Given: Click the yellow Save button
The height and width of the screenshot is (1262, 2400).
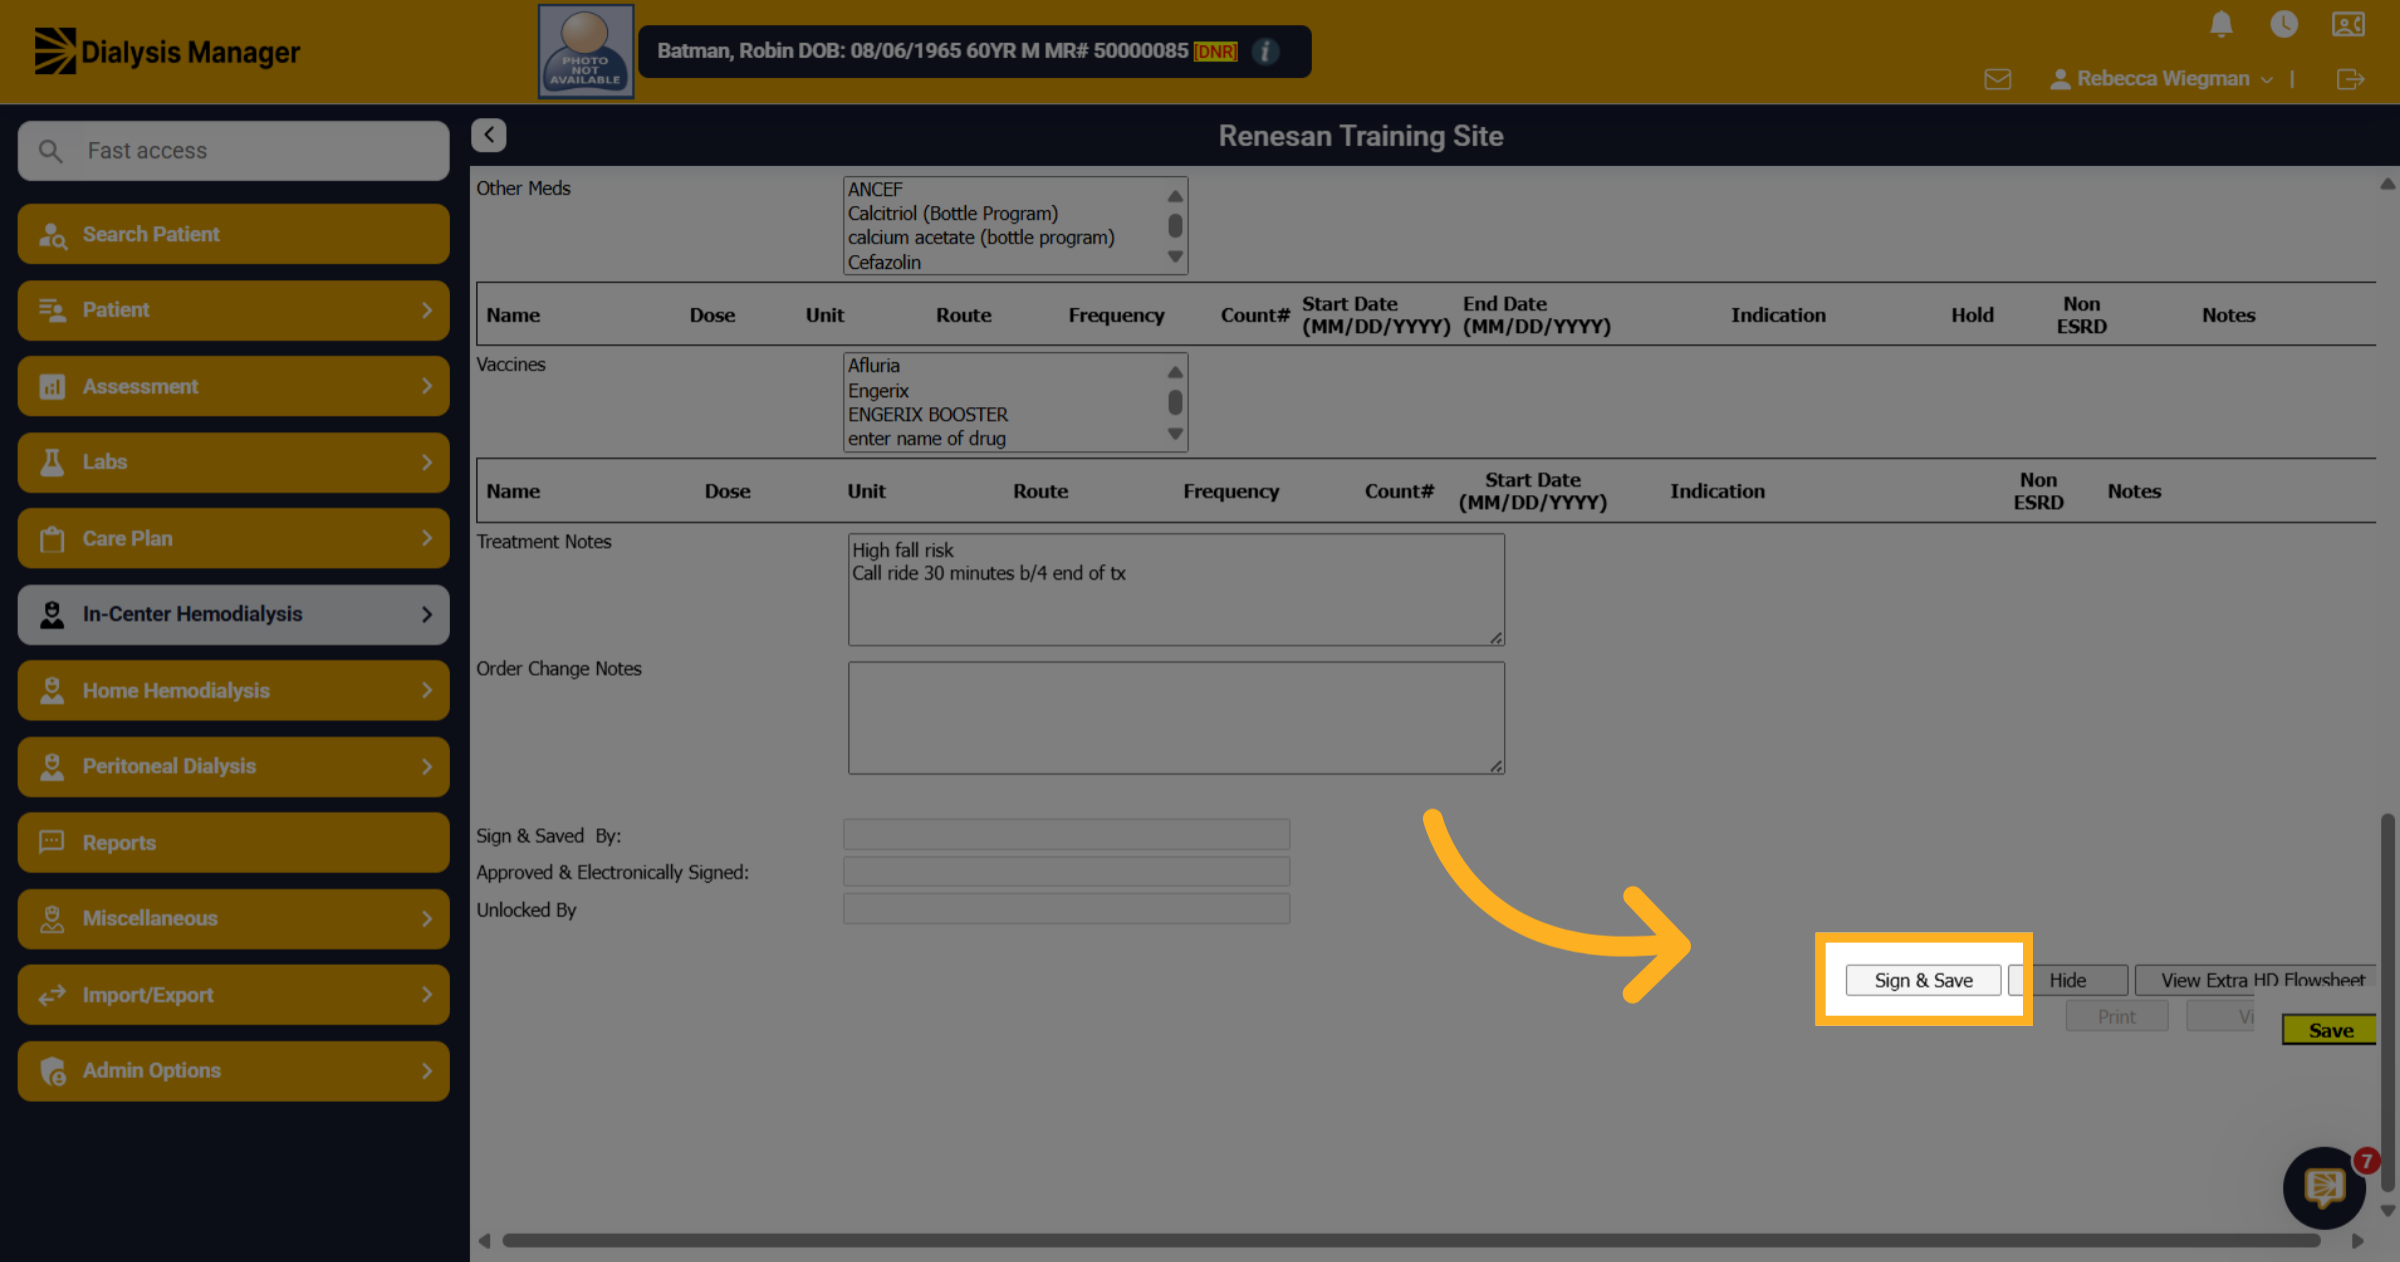Looking at the screenshot, I should [x=2330, y=1030].
